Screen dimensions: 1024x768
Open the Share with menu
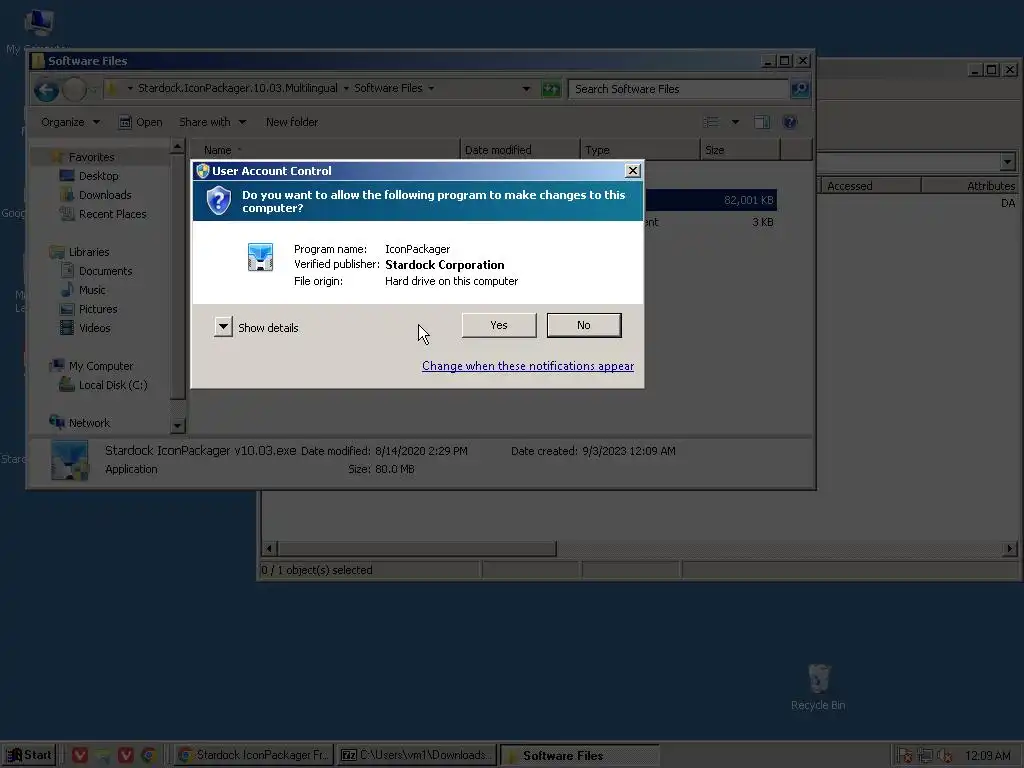[x=212, y=122]
